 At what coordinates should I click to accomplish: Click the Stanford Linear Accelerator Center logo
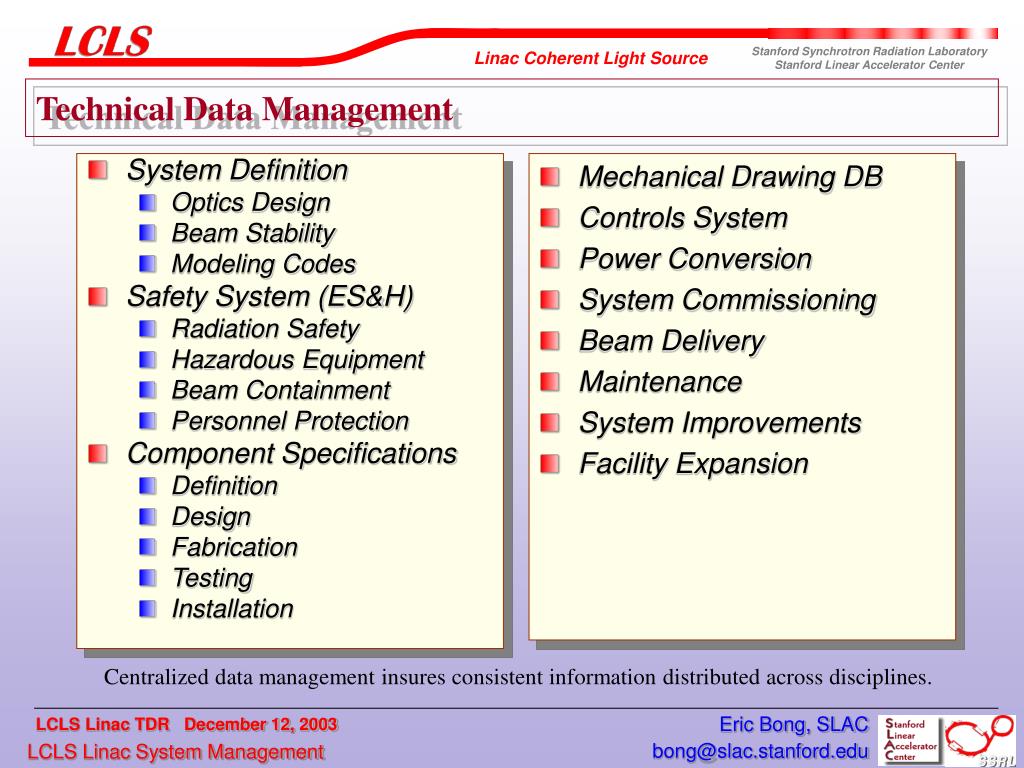pos(908,739)
